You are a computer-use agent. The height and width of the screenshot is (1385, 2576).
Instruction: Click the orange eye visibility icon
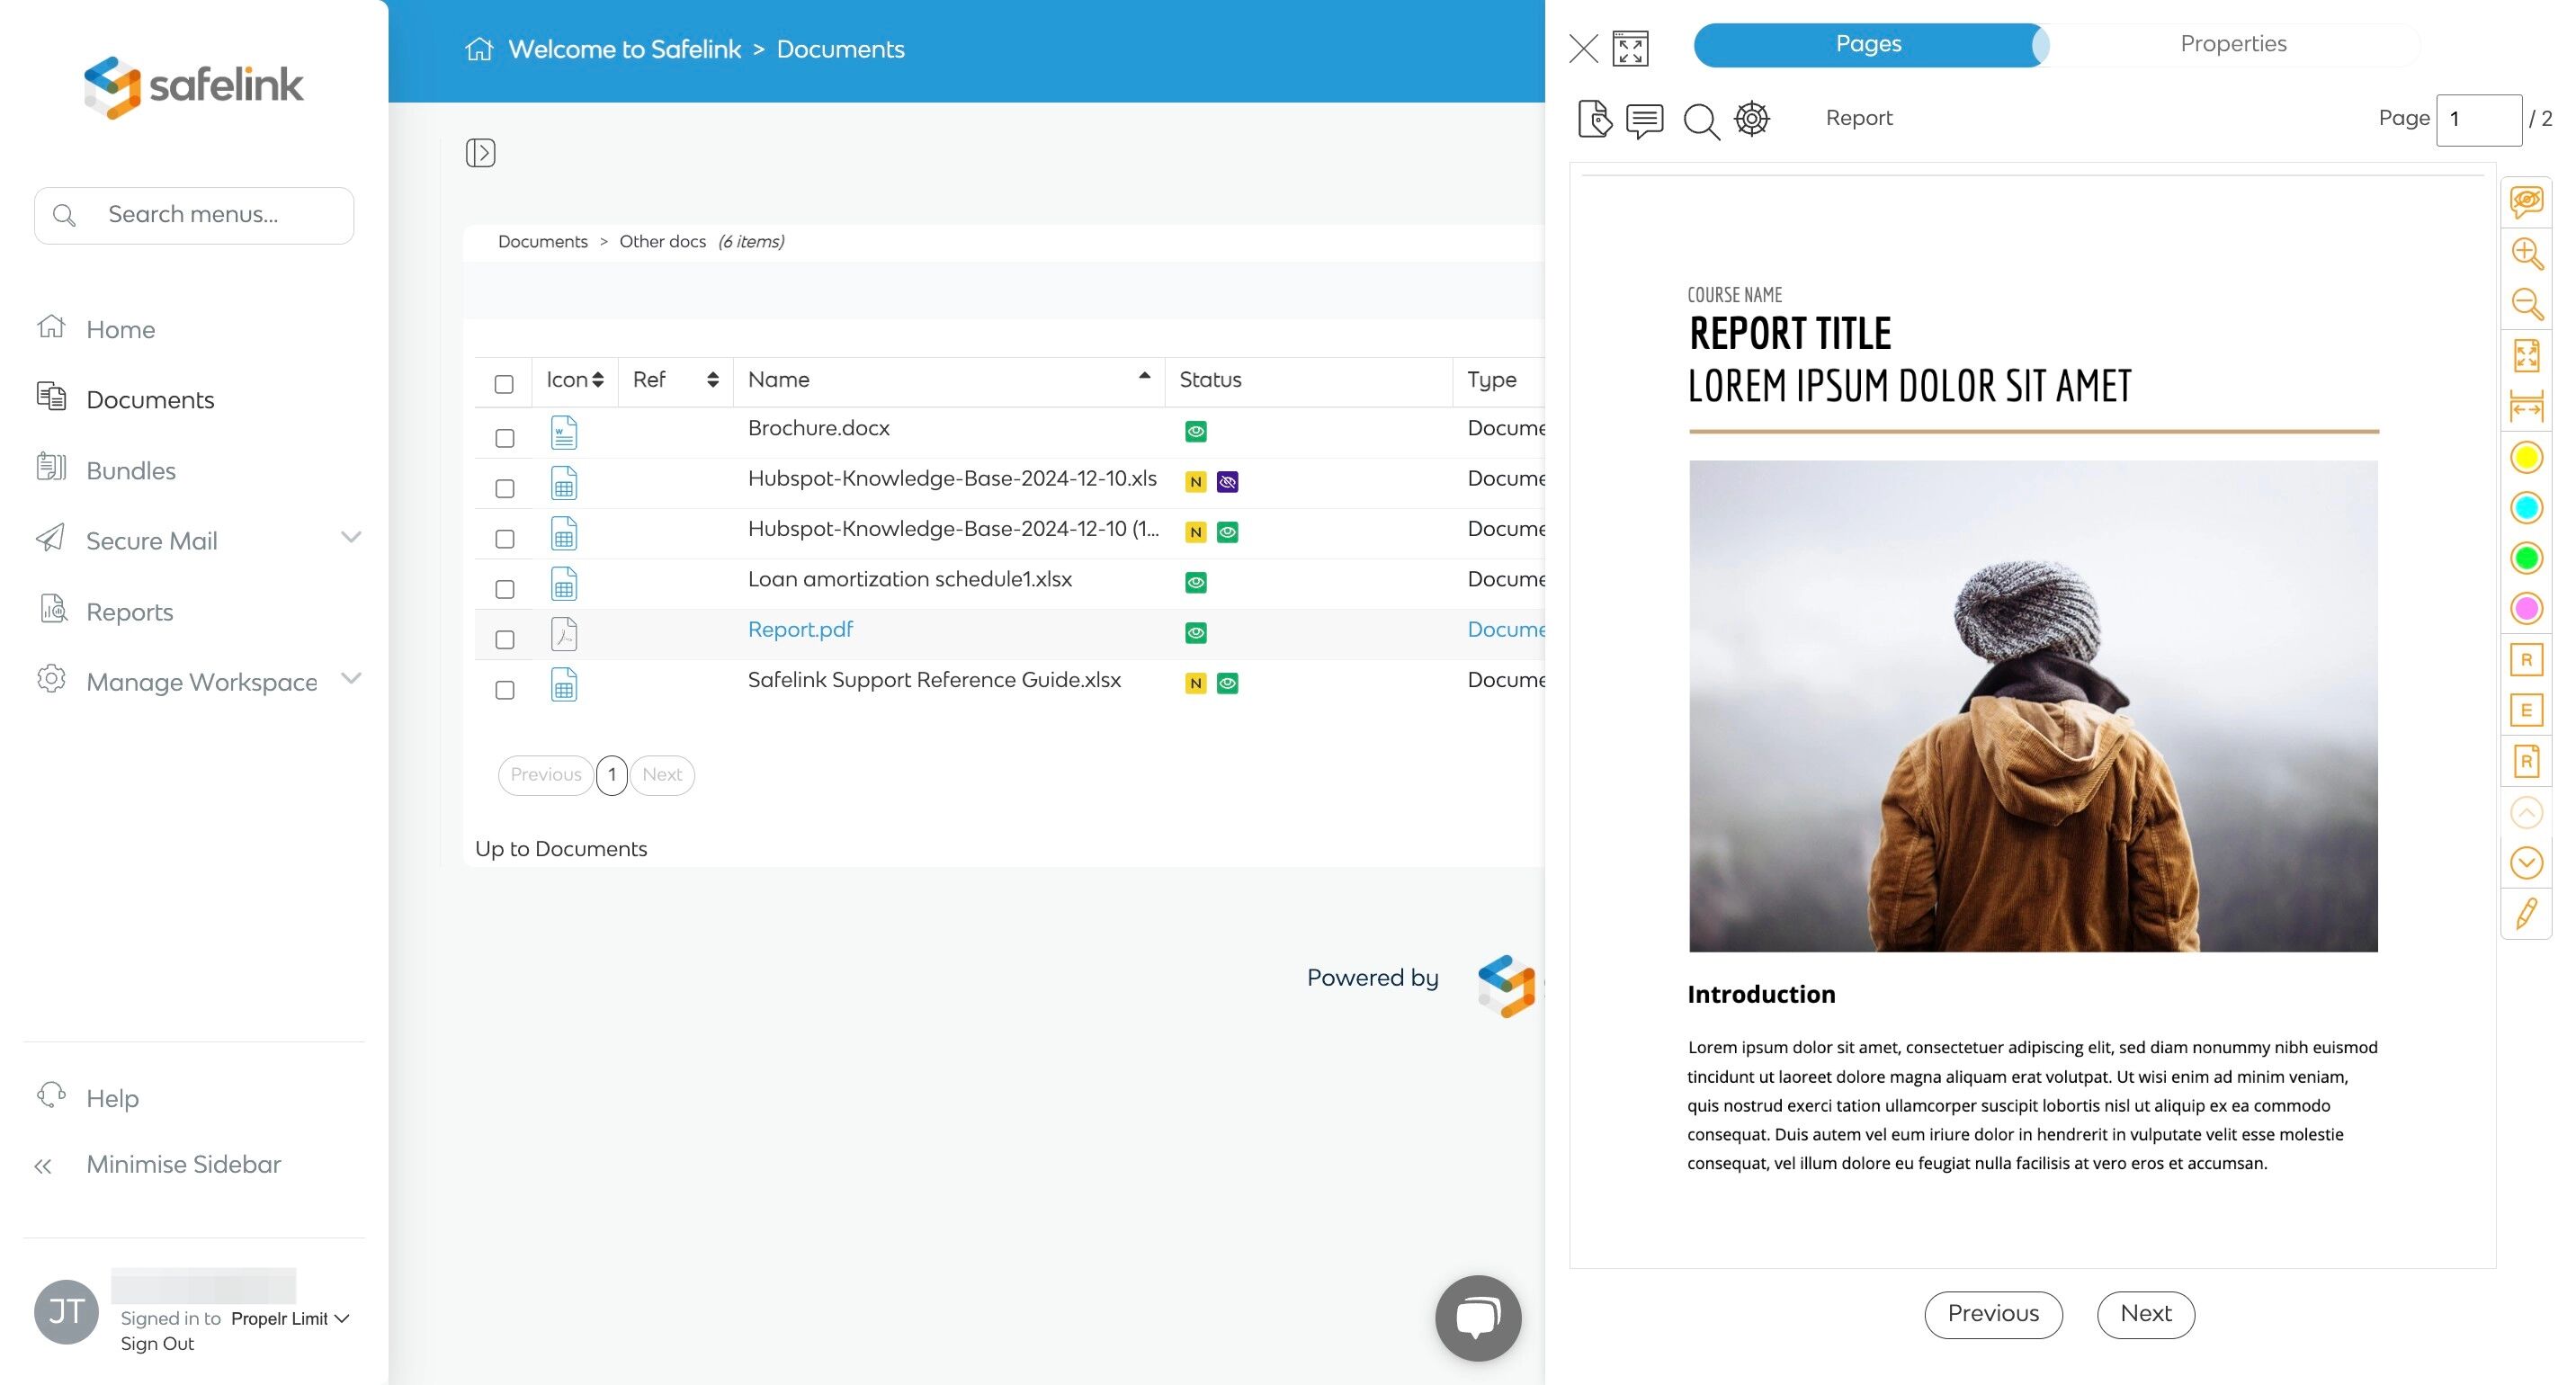click(x=2526, y=202)
